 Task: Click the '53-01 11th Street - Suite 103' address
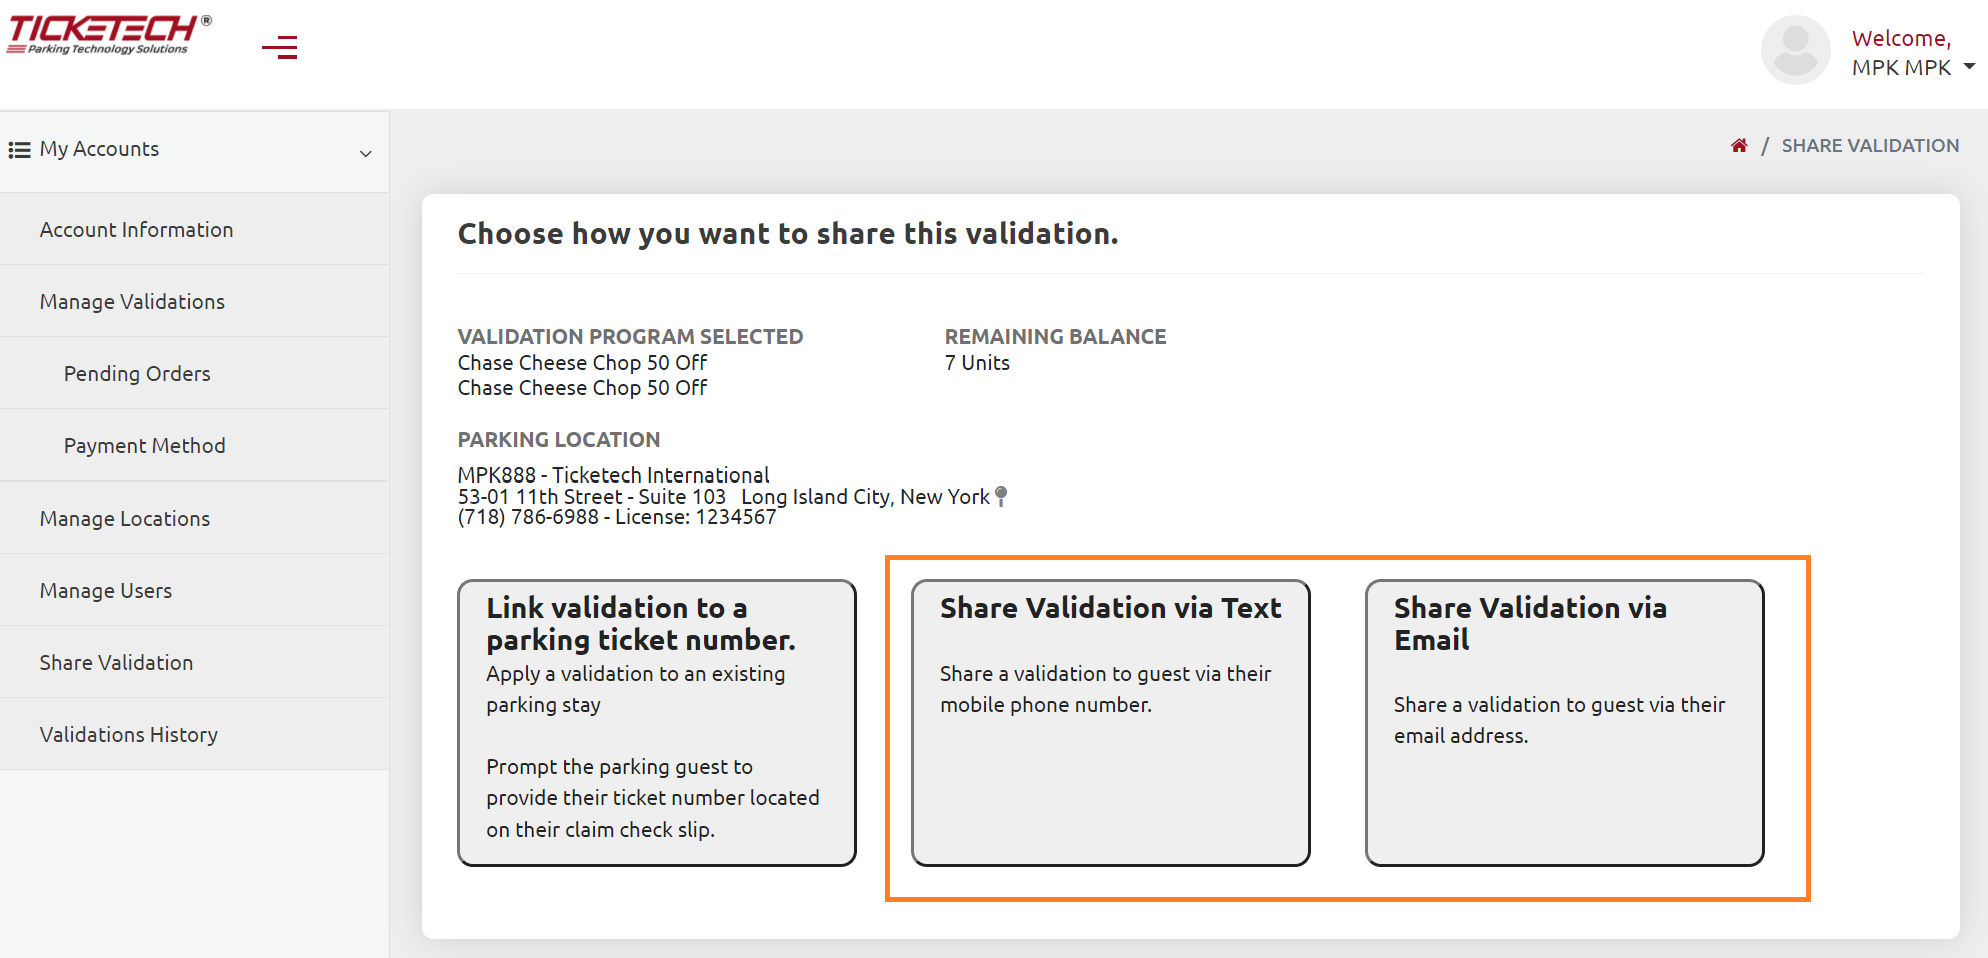592,496
